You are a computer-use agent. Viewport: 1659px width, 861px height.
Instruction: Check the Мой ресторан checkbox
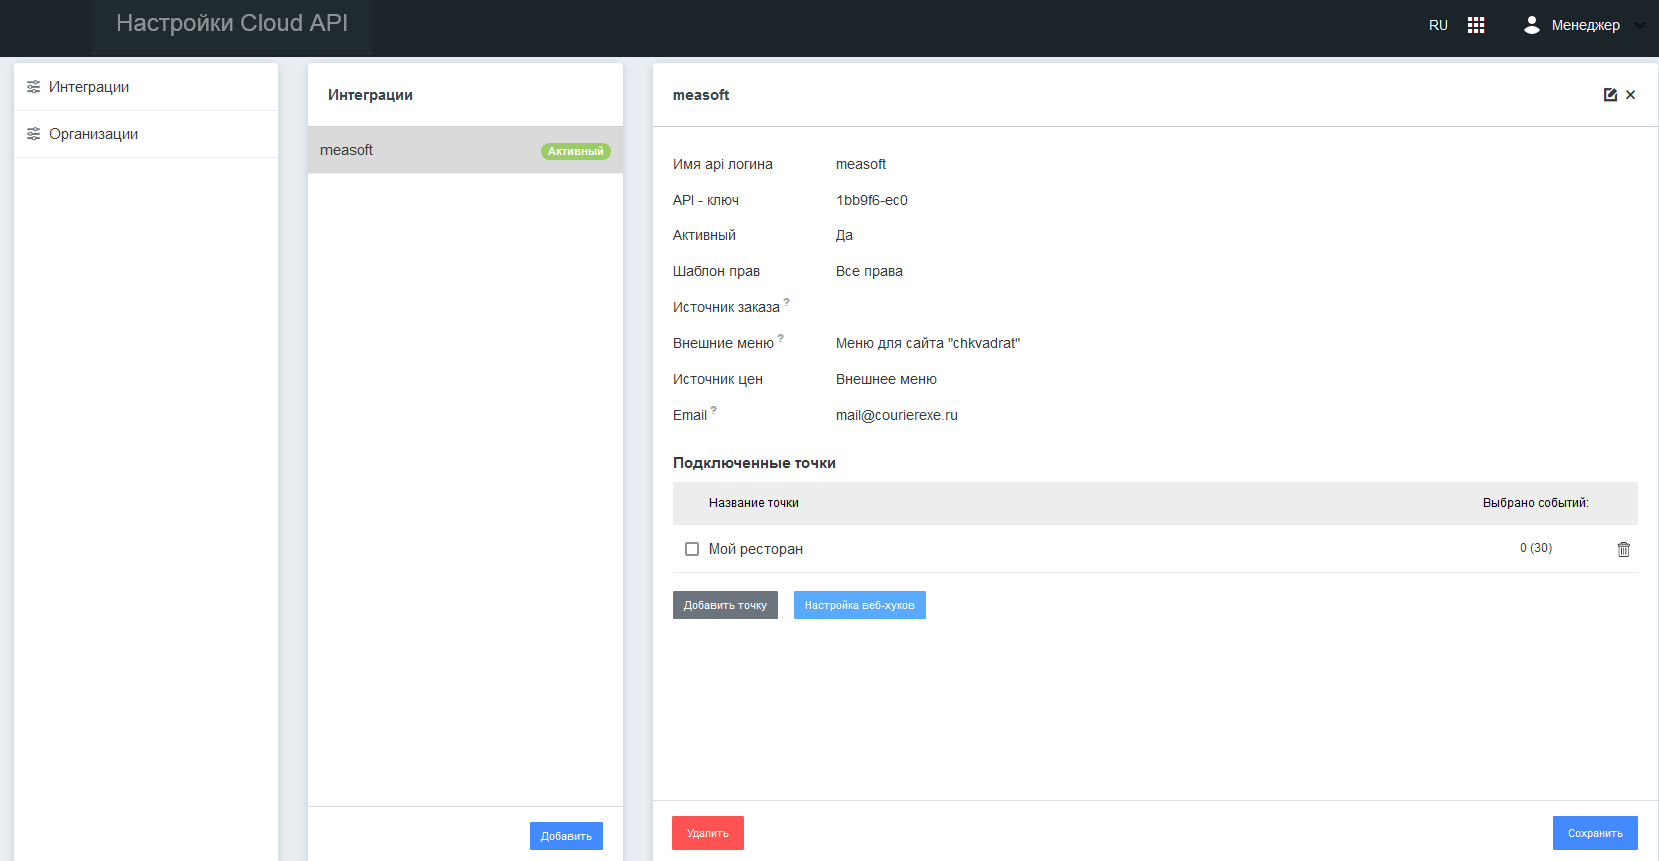(692, 549)
